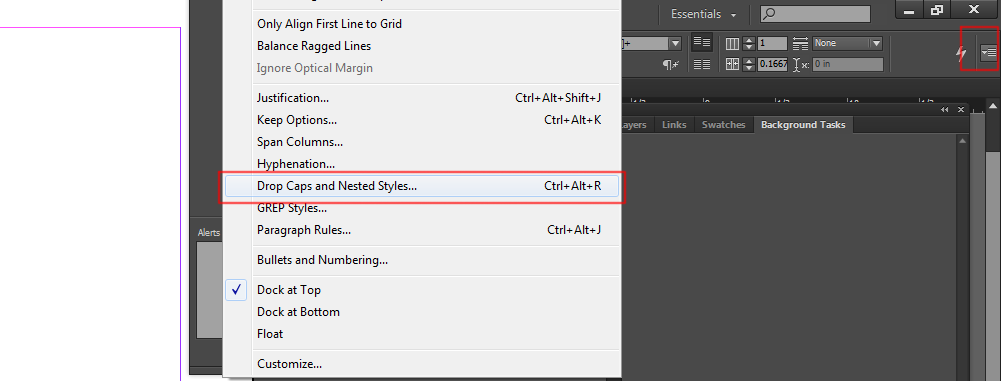Open the Links panel tab
This screenshot has width=1005, height=381.
pos(674,125)
